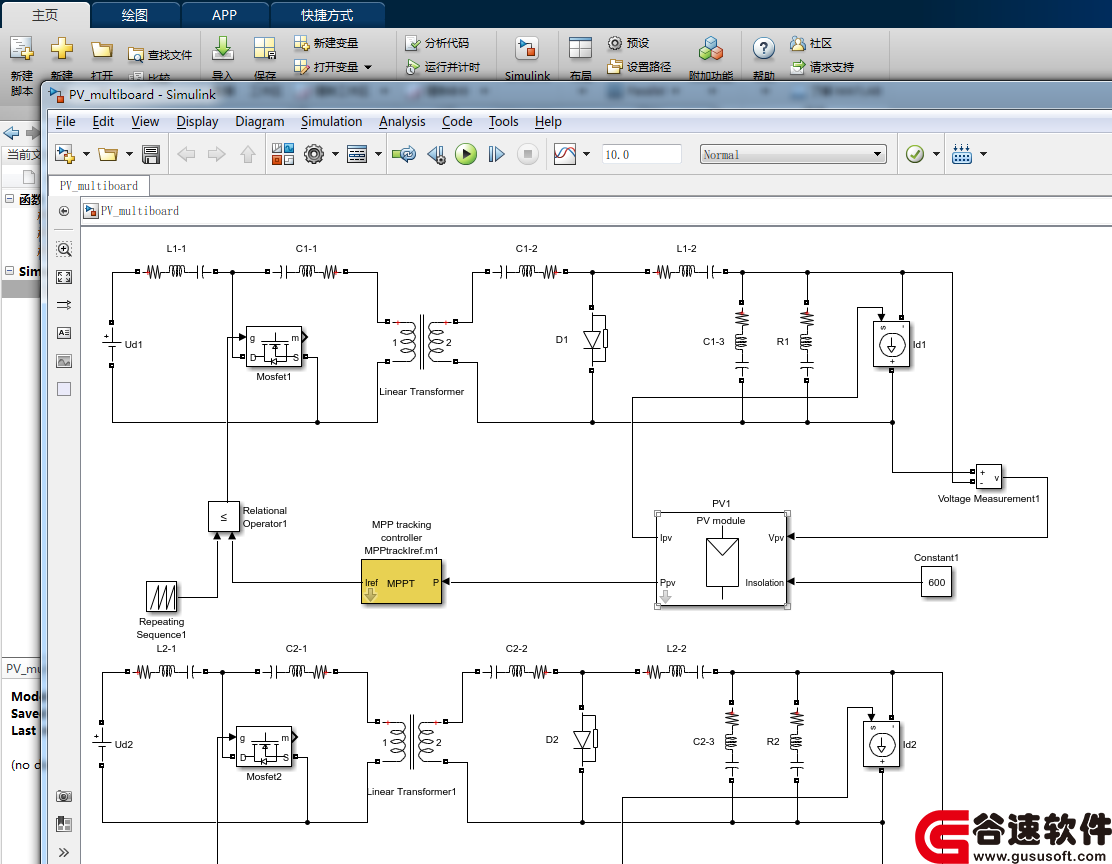Click the Sample Time Display palette icon

pyautogui.click(x=64, y=305)
